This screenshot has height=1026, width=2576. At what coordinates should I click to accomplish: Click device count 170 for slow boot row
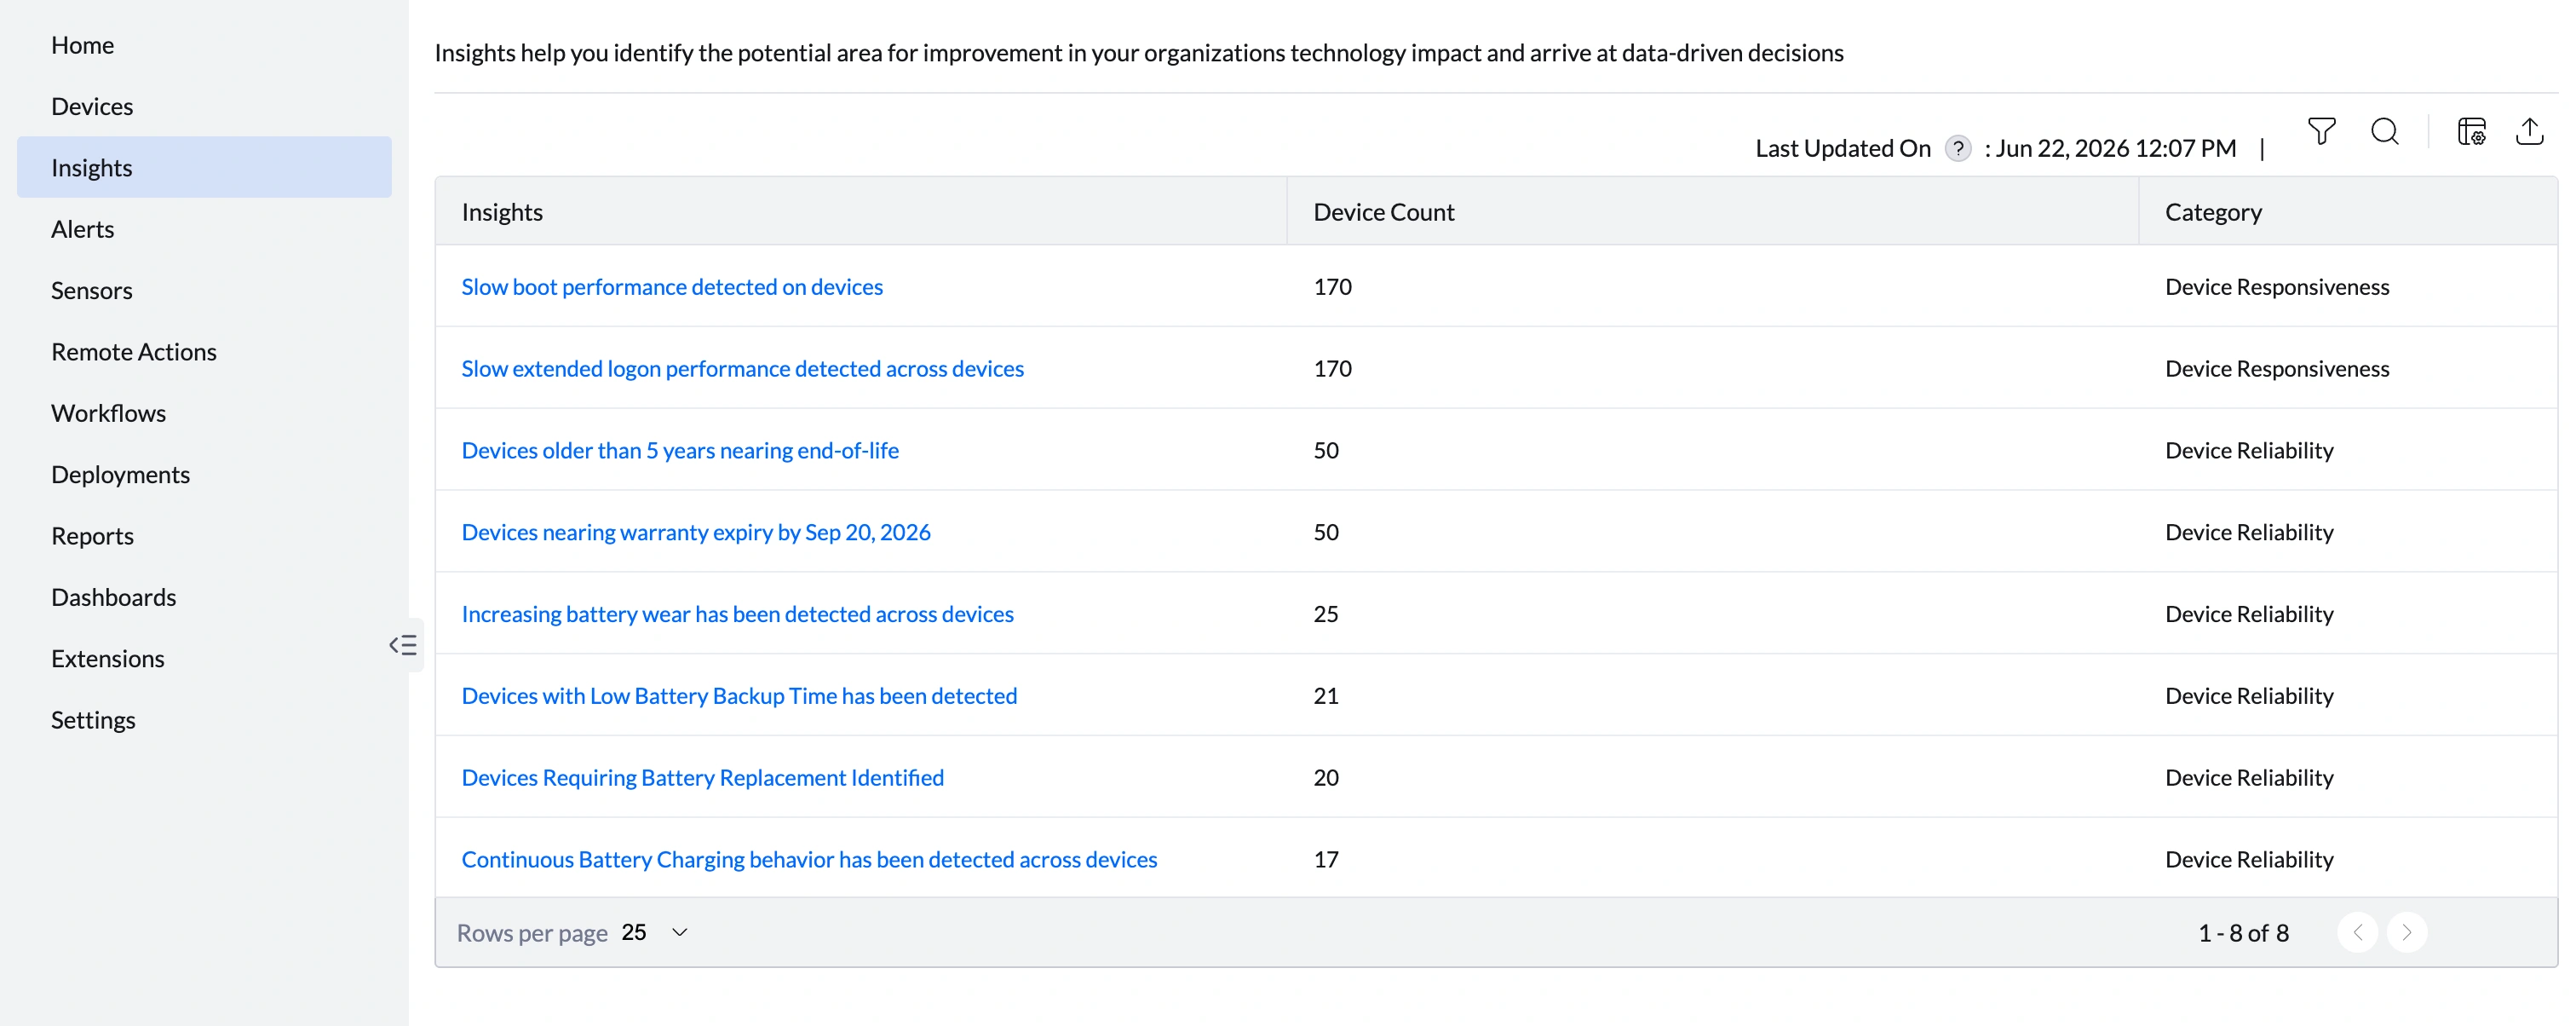click(x=1332, y=287)
